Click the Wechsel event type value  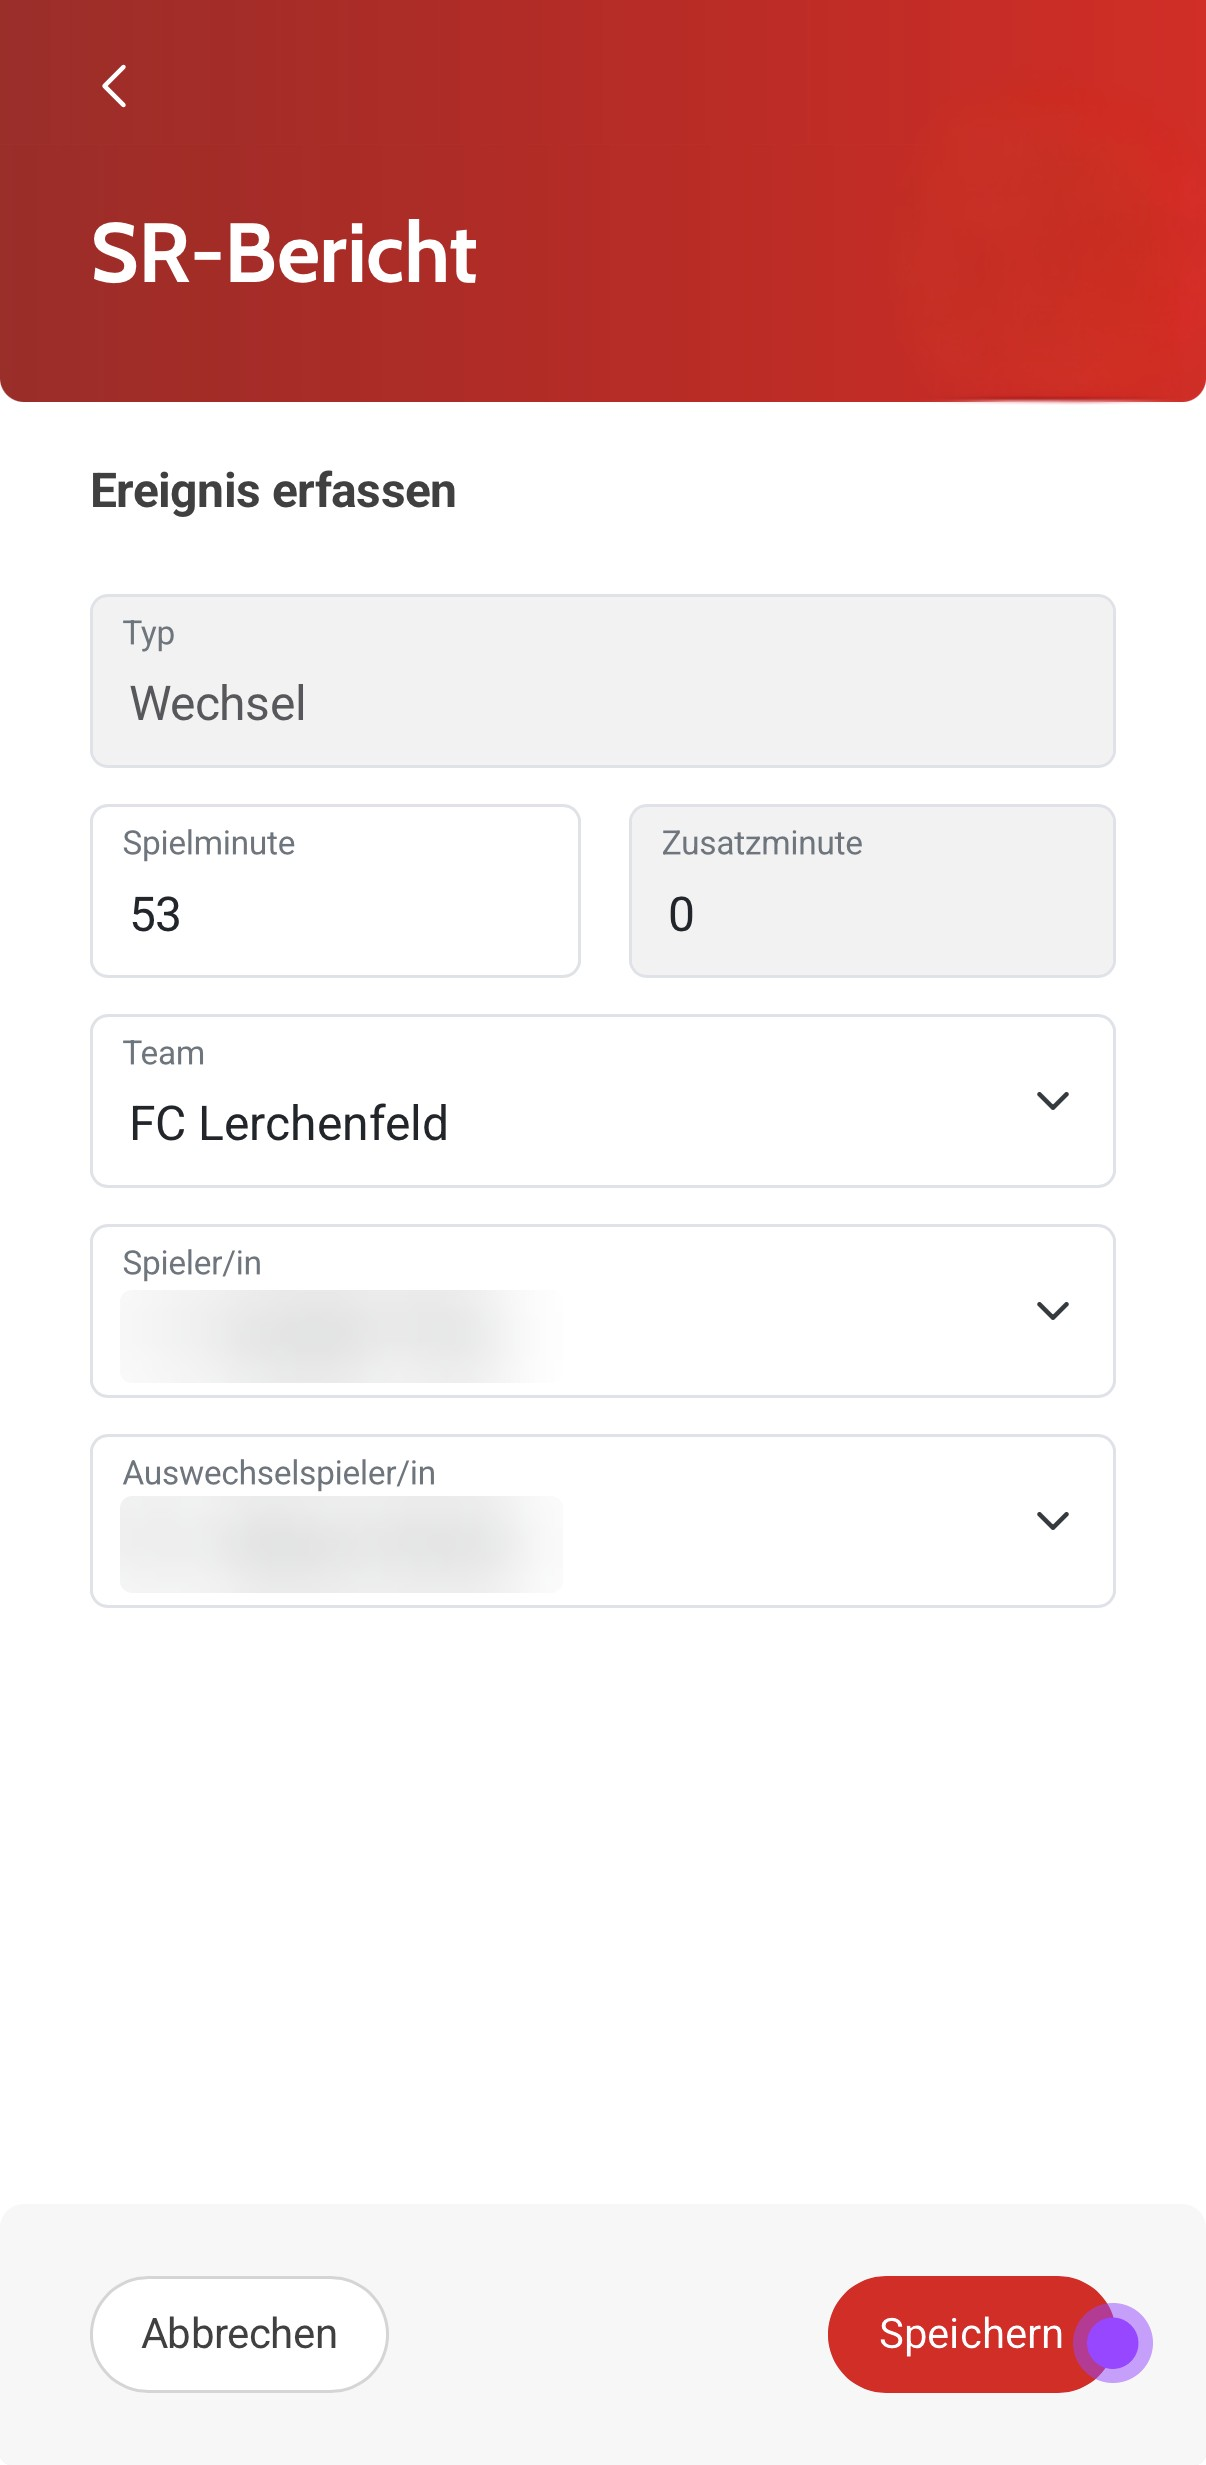pos(218,704)
